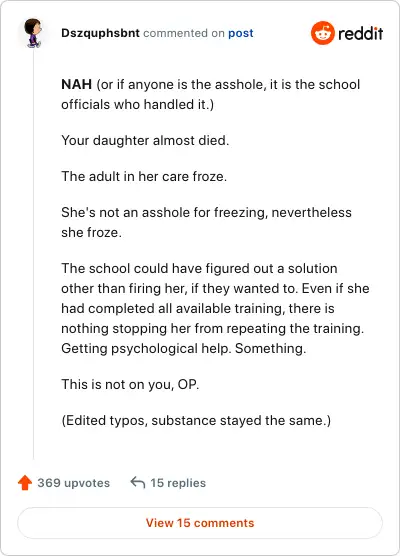
Task: Click the "She's not an asshole for freezing" paragraph
Action: coord(206,222)
